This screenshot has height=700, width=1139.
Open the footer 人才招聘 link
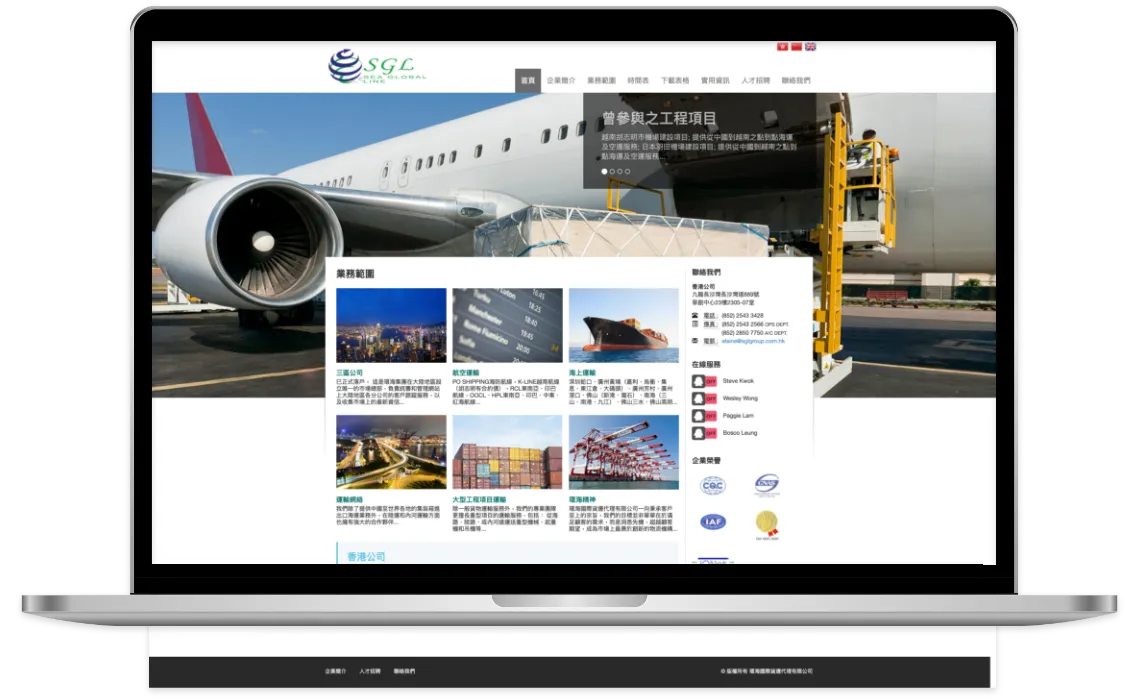click(370, 672)
